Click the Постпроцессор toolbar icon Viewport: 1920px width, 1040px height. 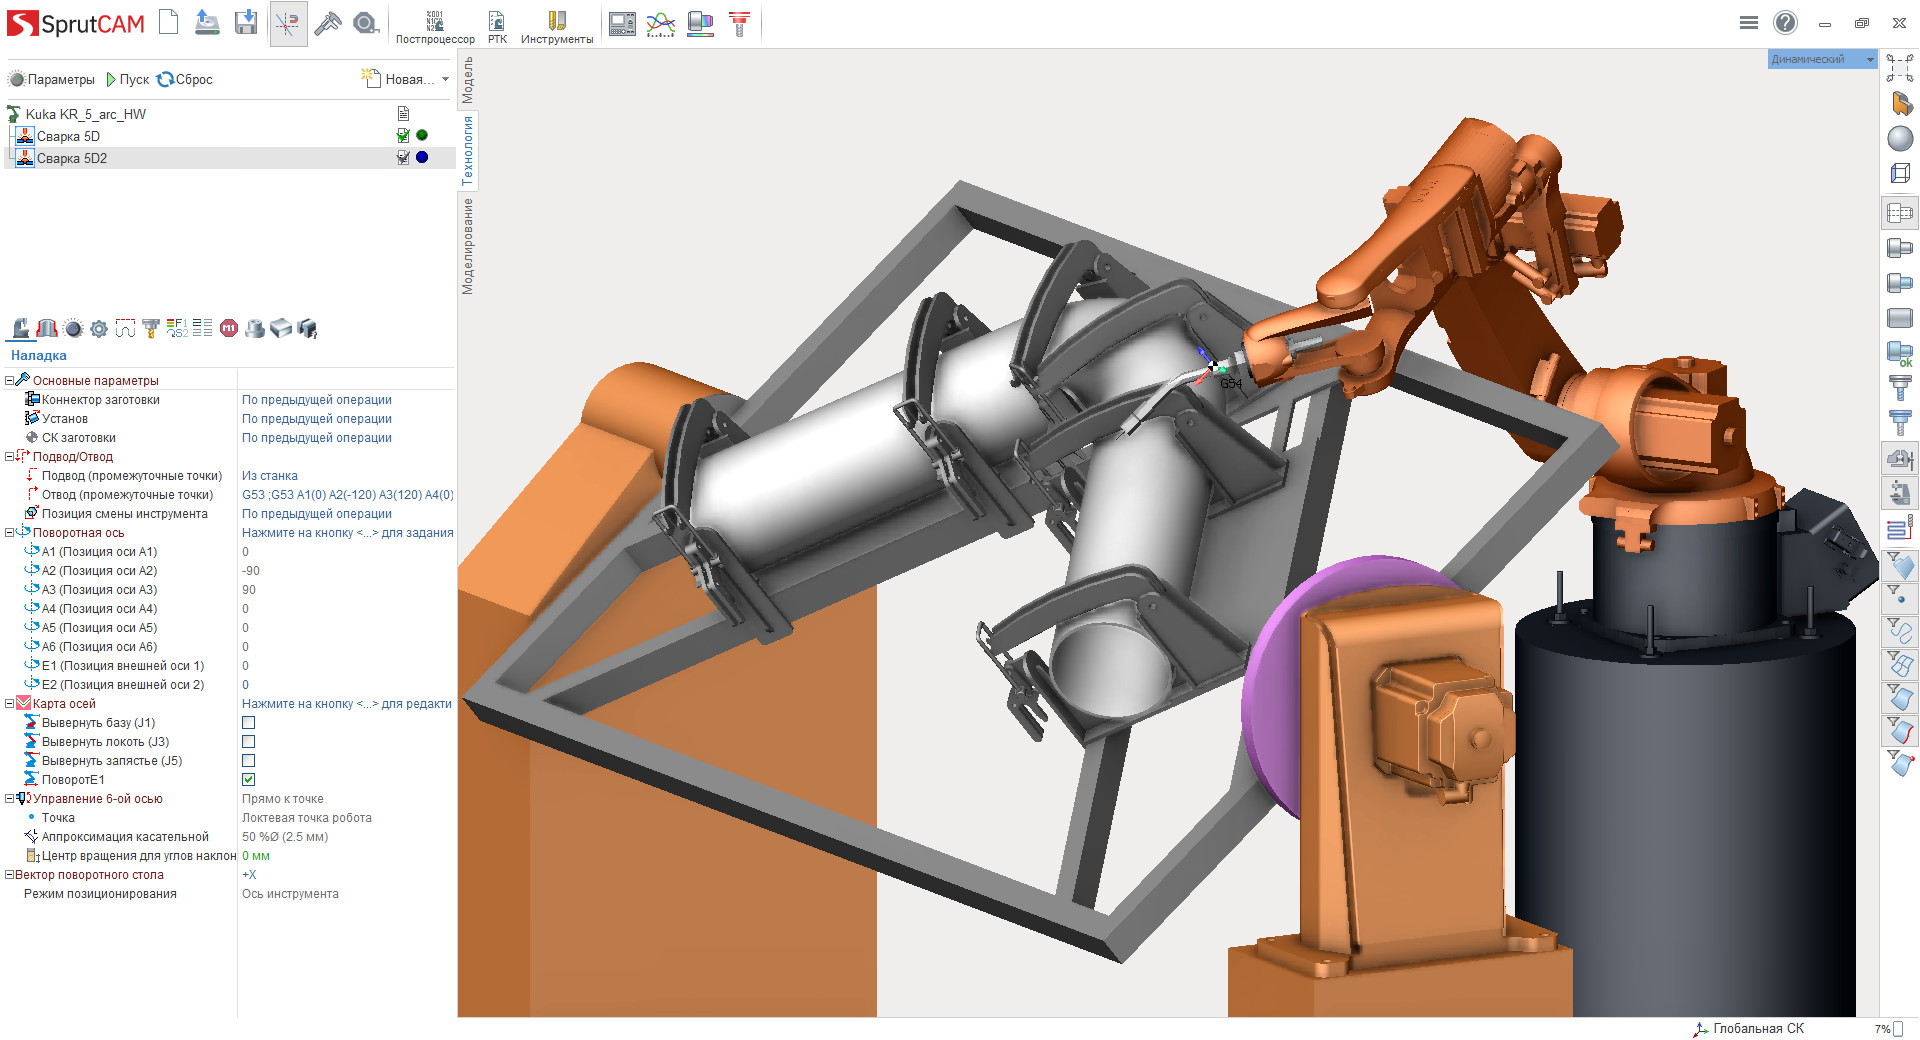(x=435, y=27)
